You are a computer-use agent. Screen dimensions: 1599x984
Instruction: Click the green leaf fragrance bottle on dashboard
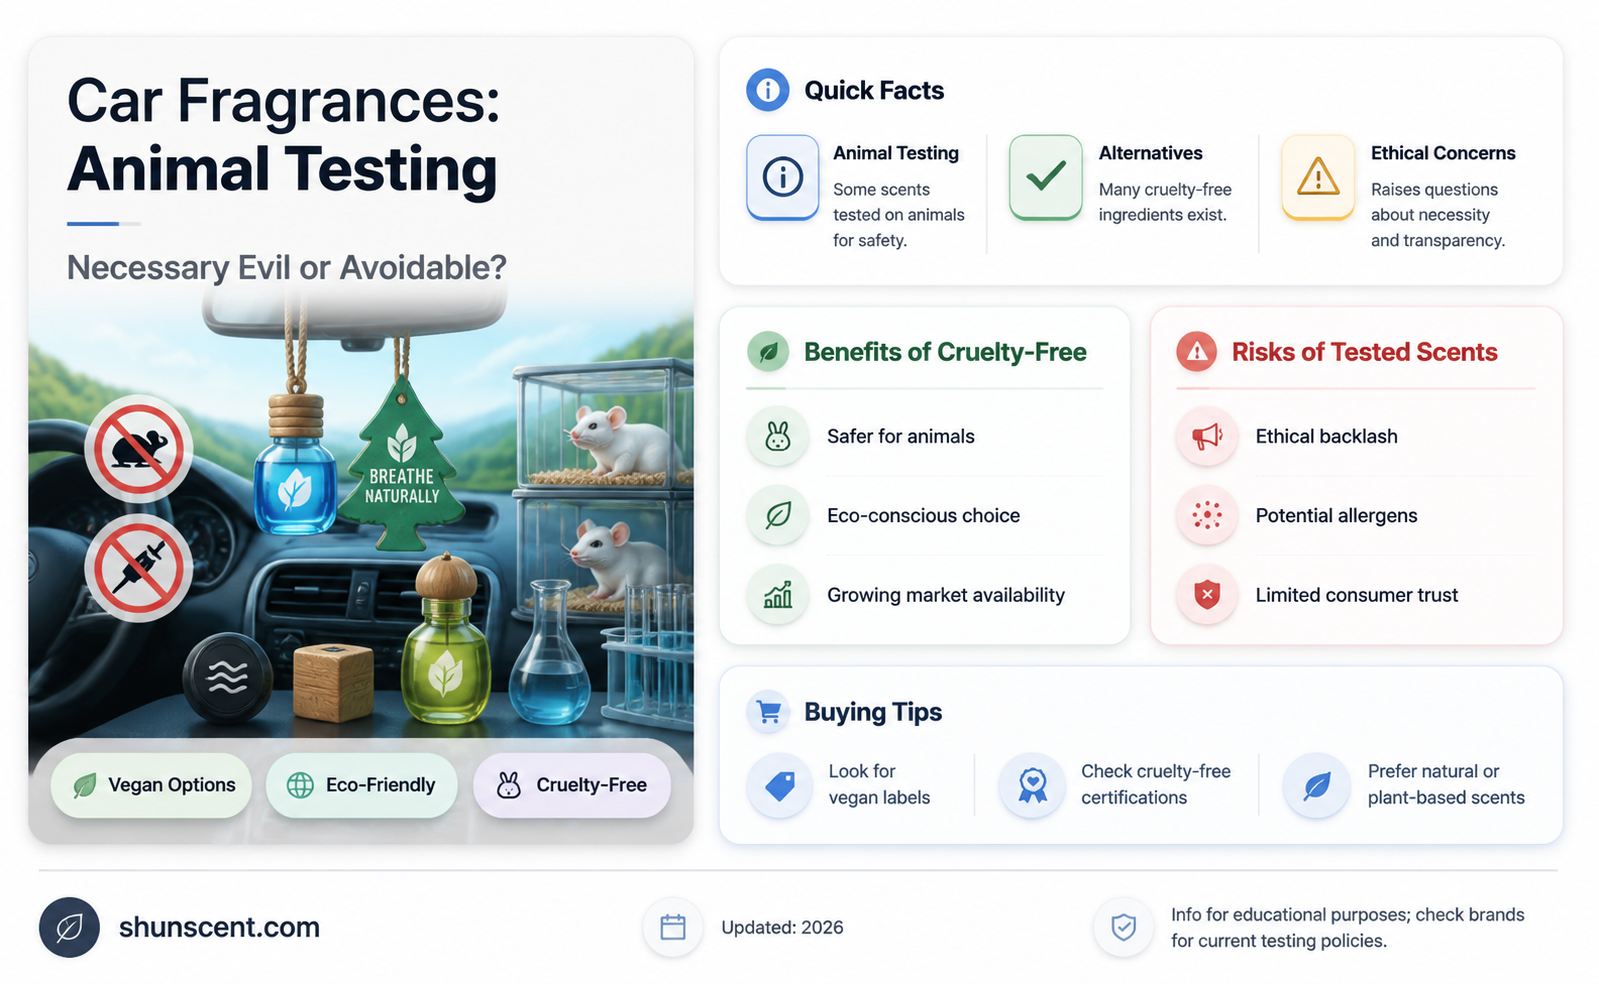click(445, 638)
